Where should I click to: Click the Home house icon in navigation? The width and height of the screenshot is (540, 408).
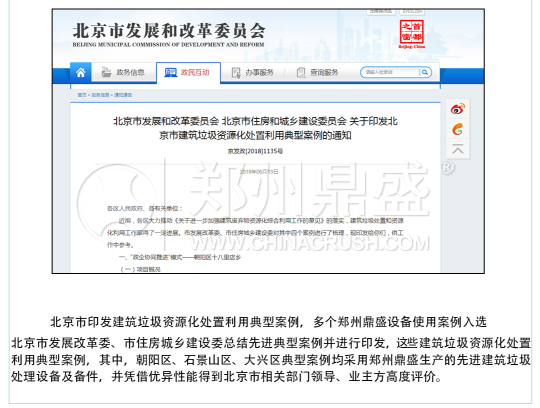coord(81,72)
